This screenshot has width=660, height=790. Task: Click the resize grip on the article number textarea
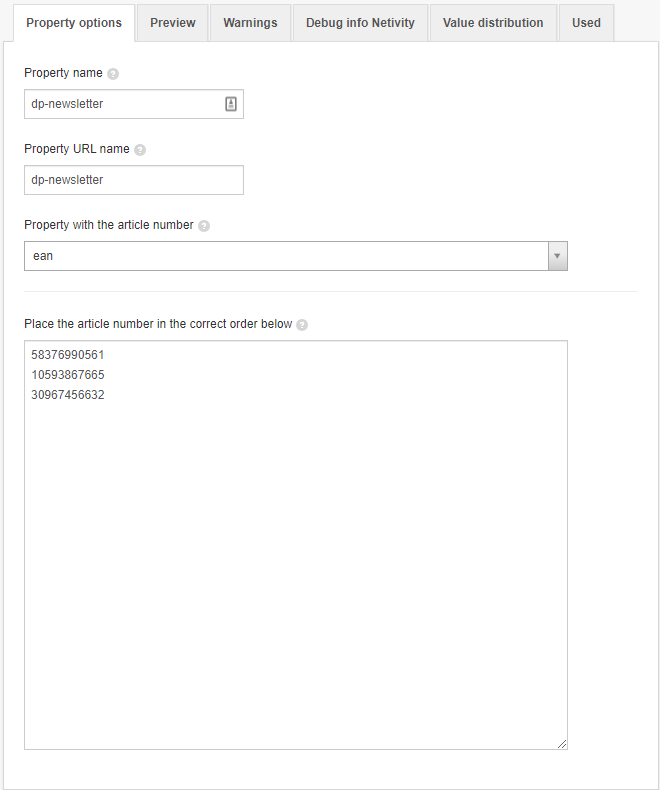click(x=562, y=744)
